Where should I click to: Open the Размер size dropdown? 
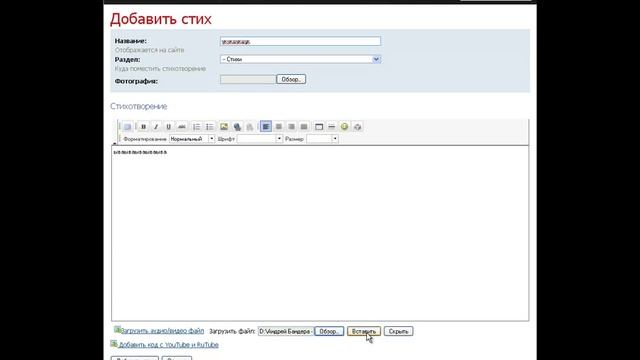(x=322, y=139)
